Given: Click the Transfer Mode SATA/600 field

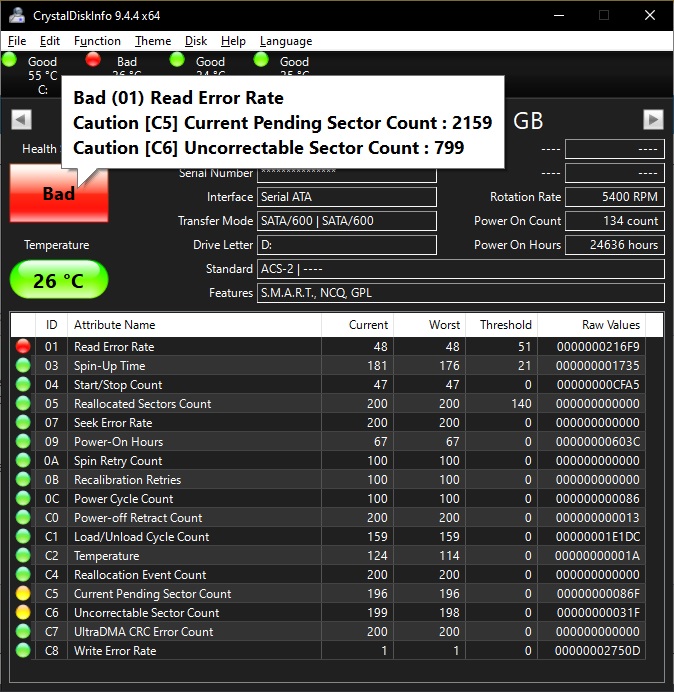Looking at the screenshot, I should 347,221.
